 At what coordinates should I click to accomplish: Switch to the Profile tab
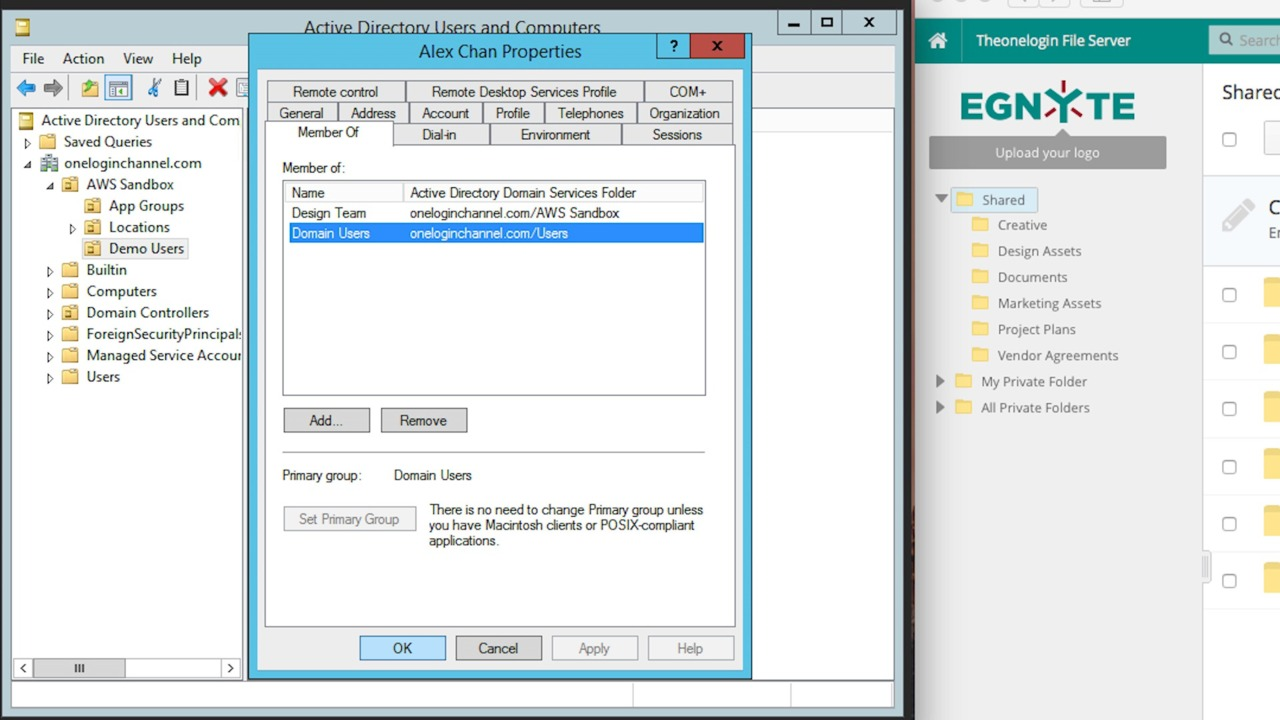(513, 113)
